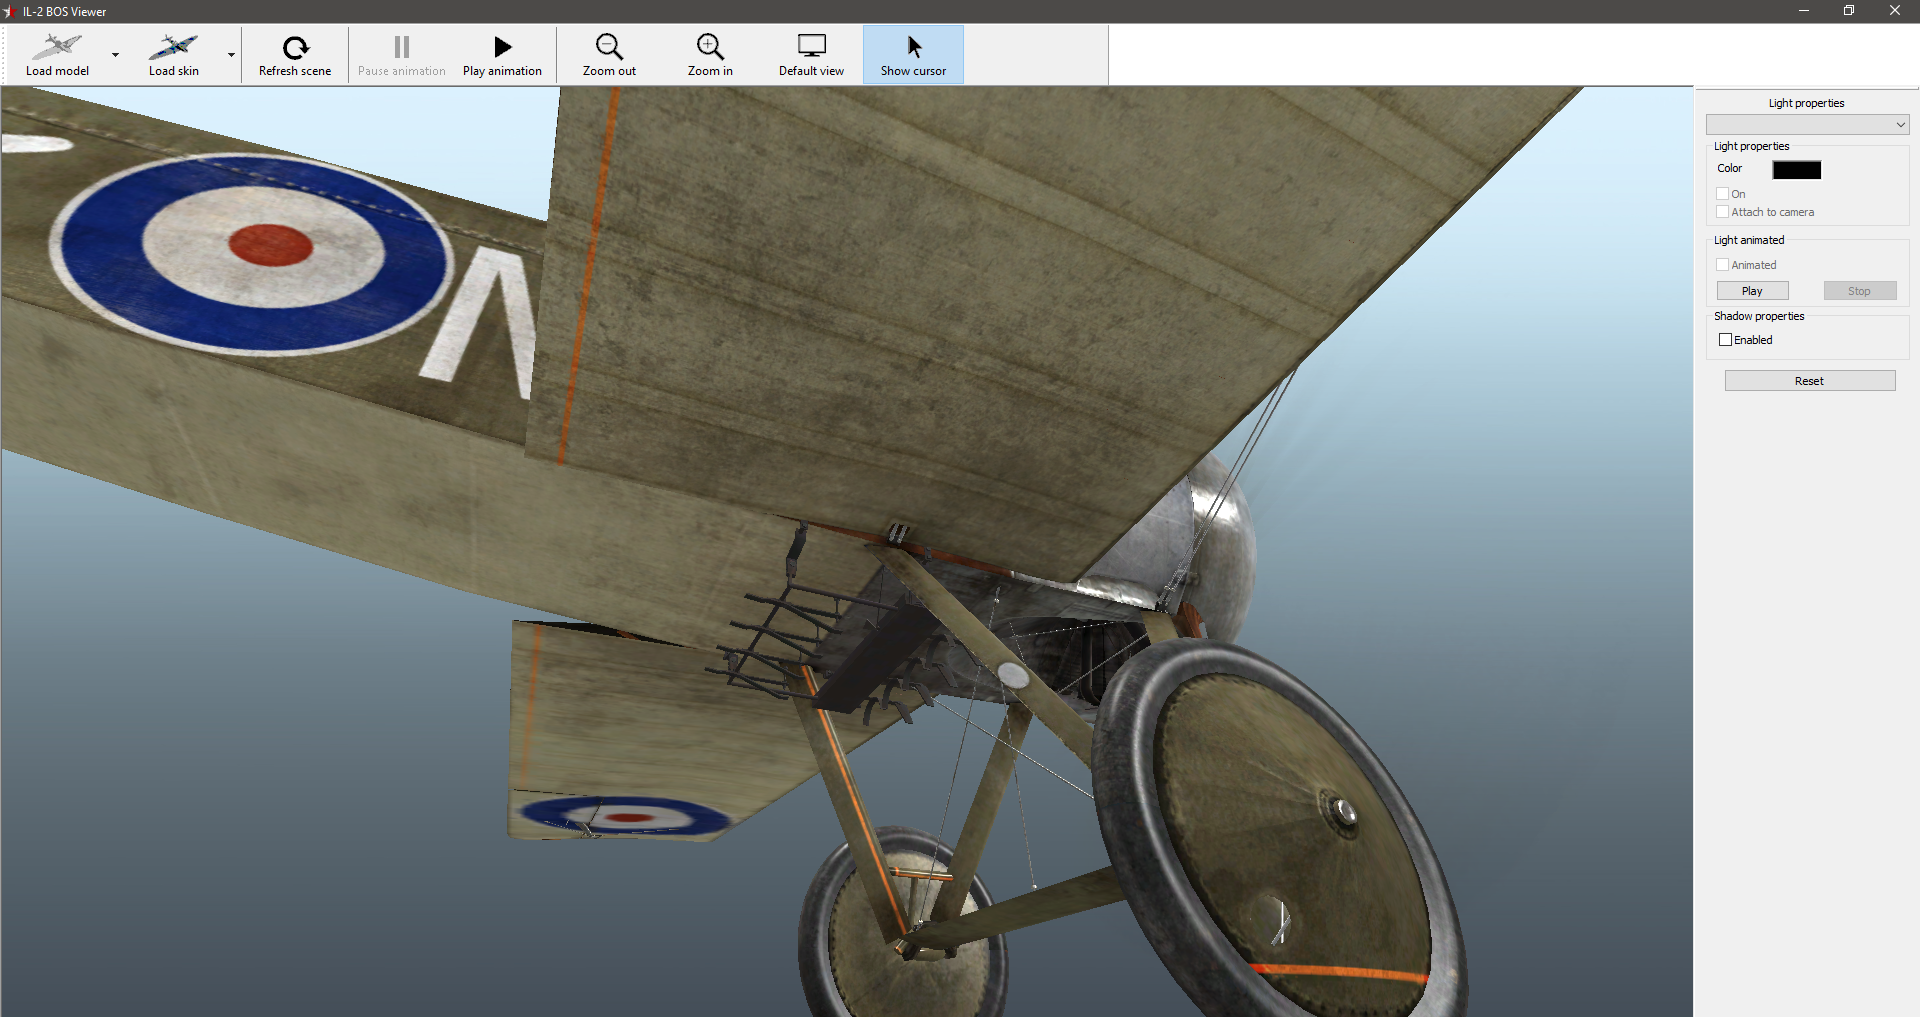Open the light Color swatch picker
1920x1017 pixels.
pos(1796,170)
